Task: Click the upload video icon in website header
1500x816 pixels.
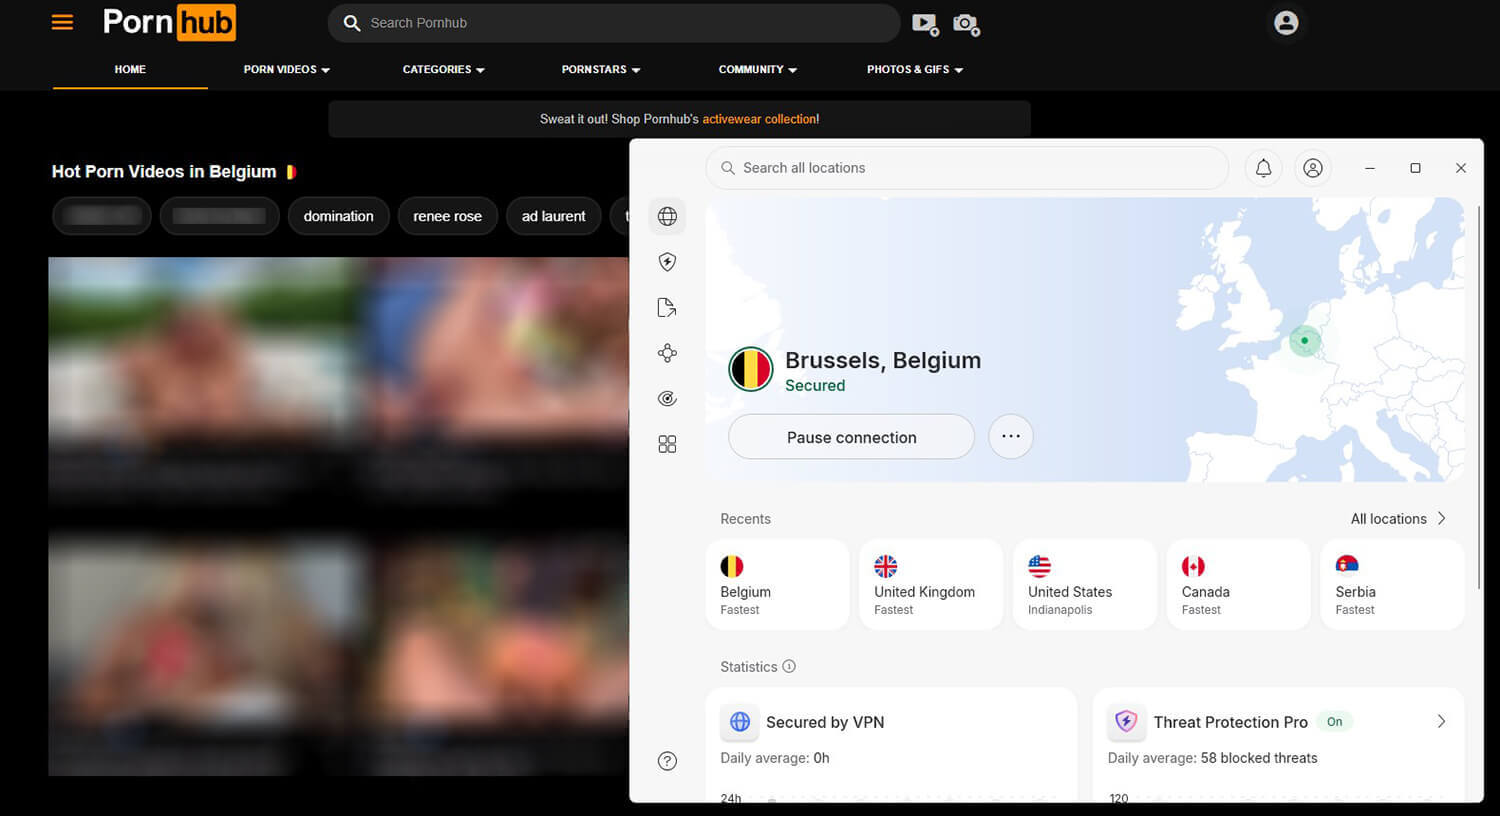Action: (925, 23)
